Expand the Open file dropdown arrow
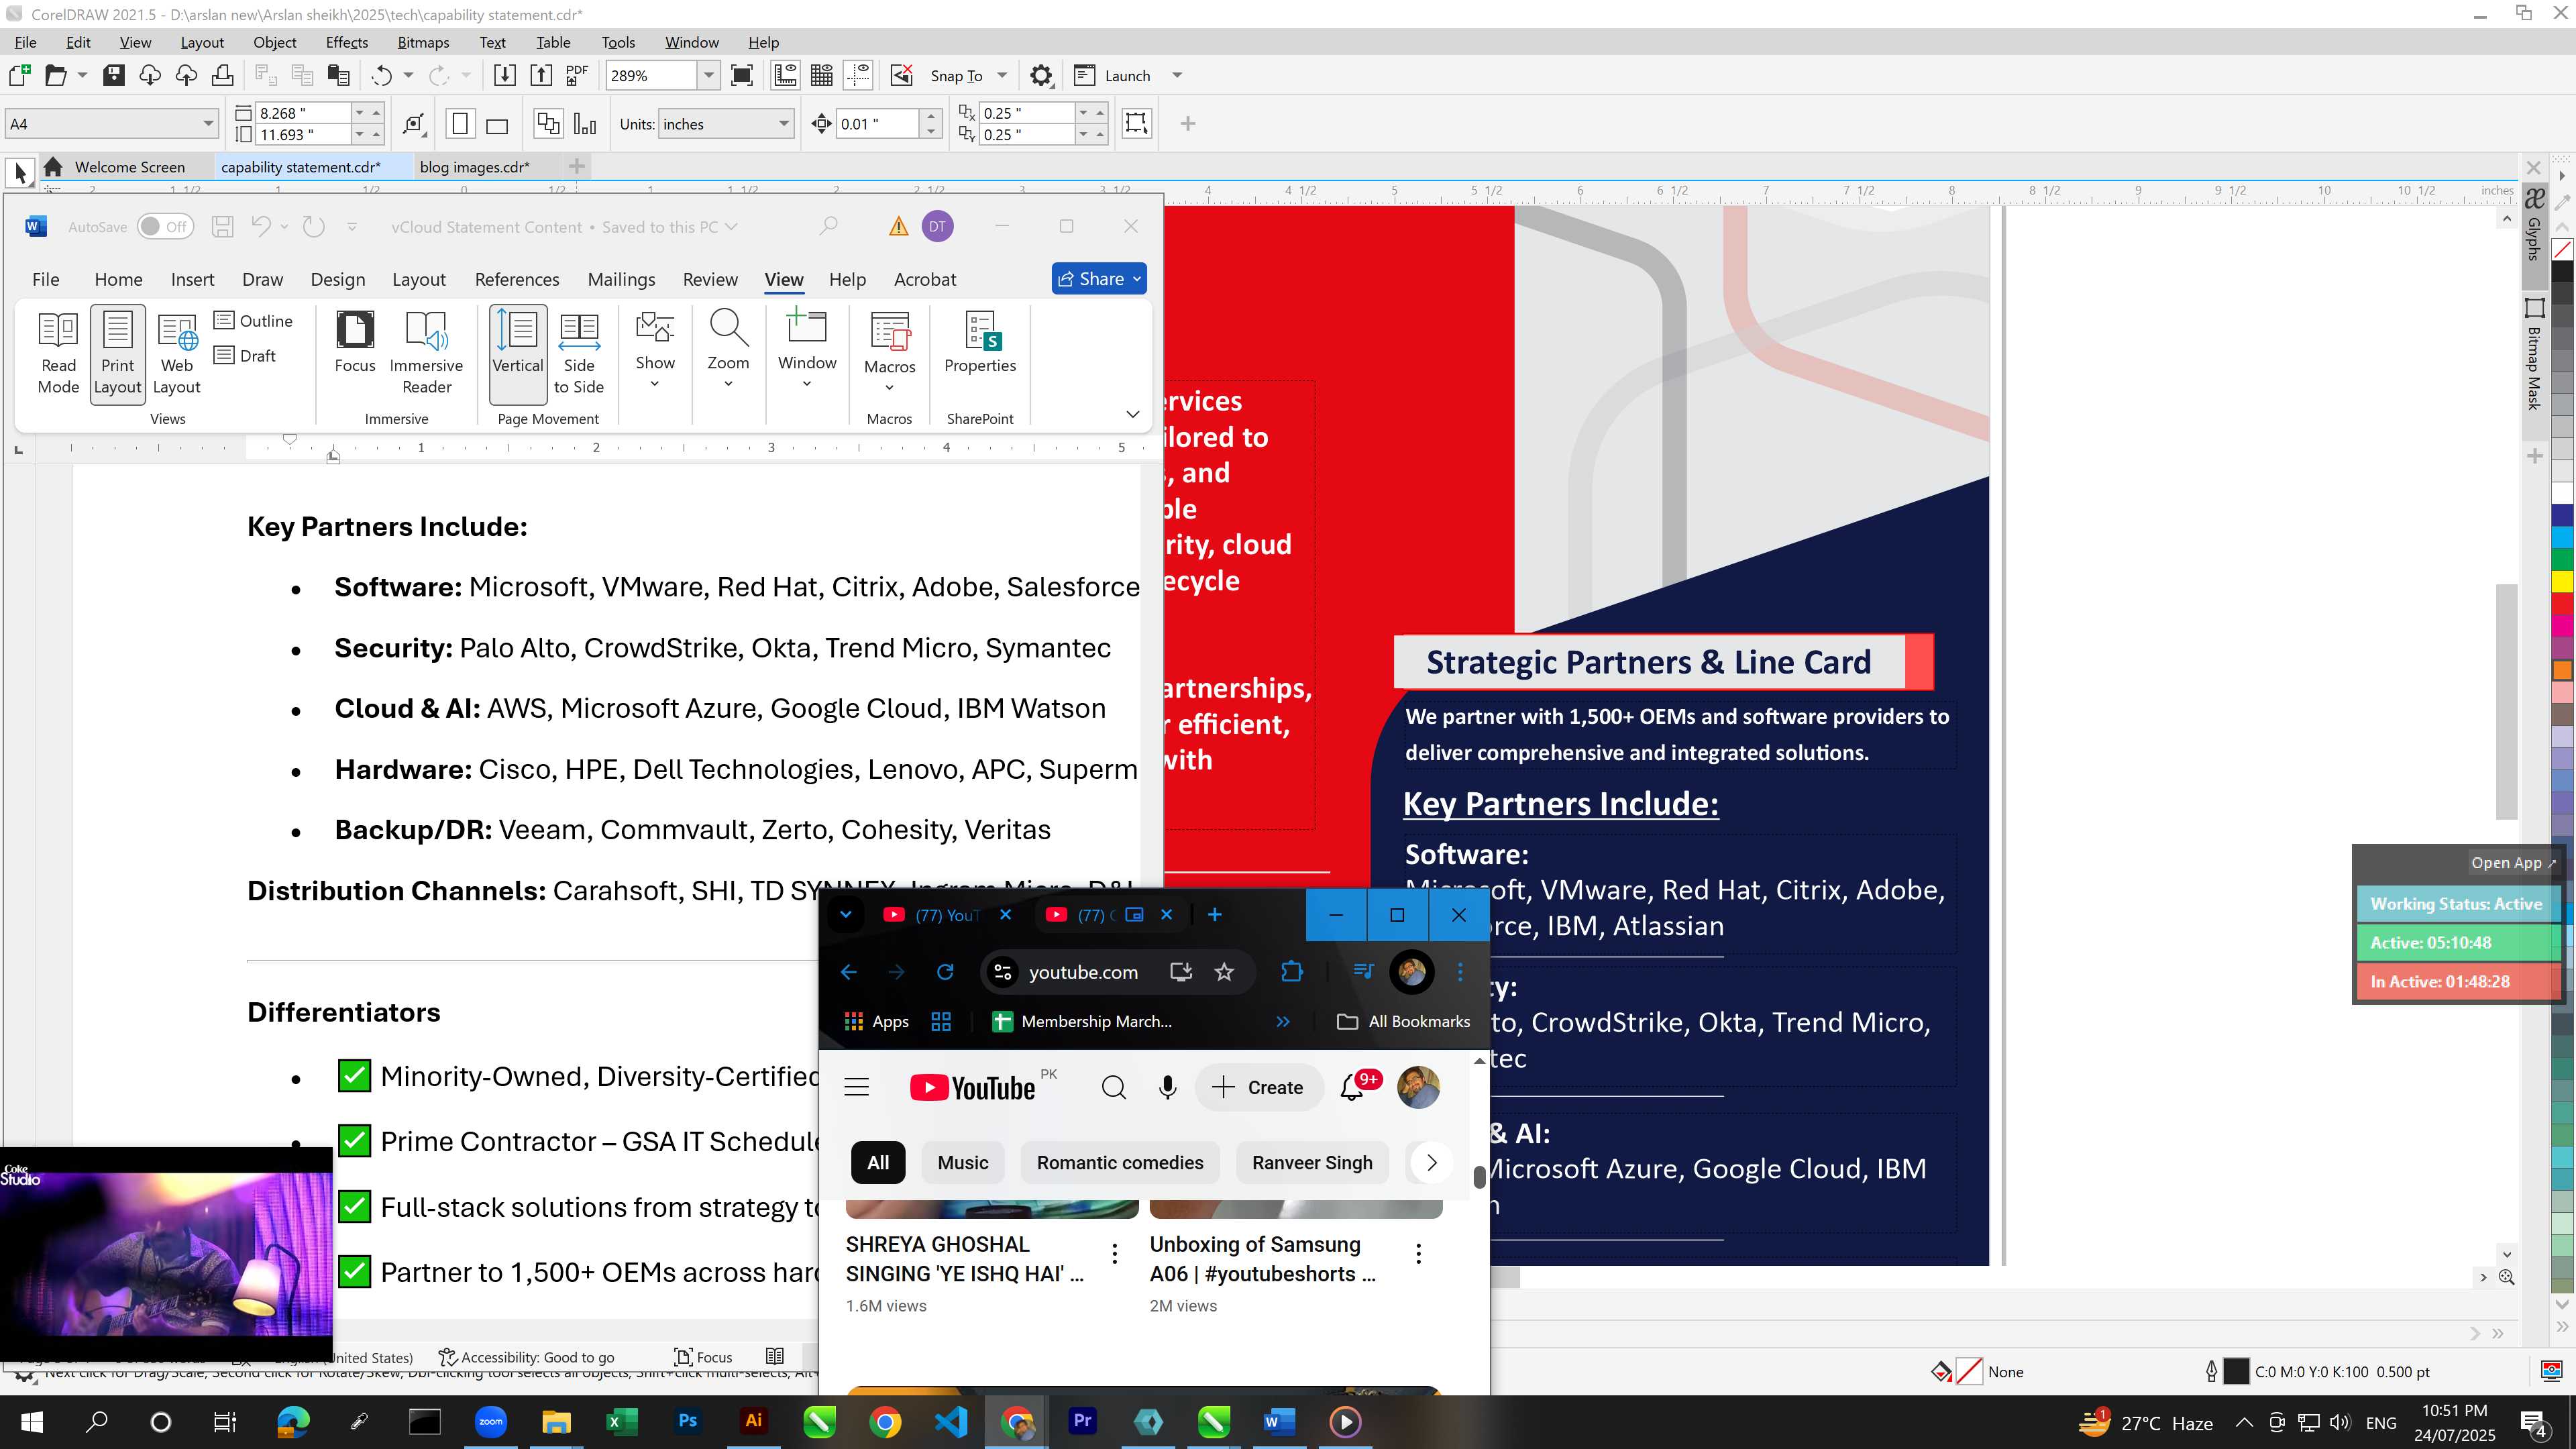The width and height of the screenshot is (2576, 1449). (82, 75)
